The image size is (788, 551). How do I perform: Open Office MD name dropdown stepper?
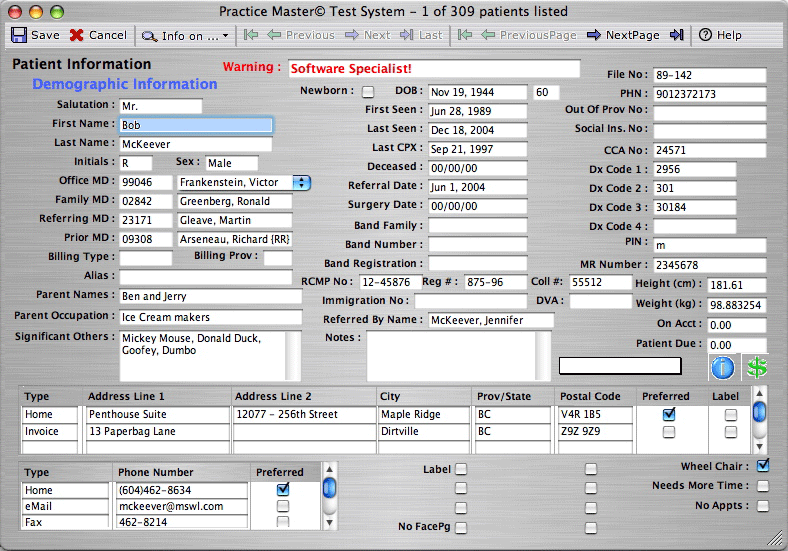[x=302, y=182]
